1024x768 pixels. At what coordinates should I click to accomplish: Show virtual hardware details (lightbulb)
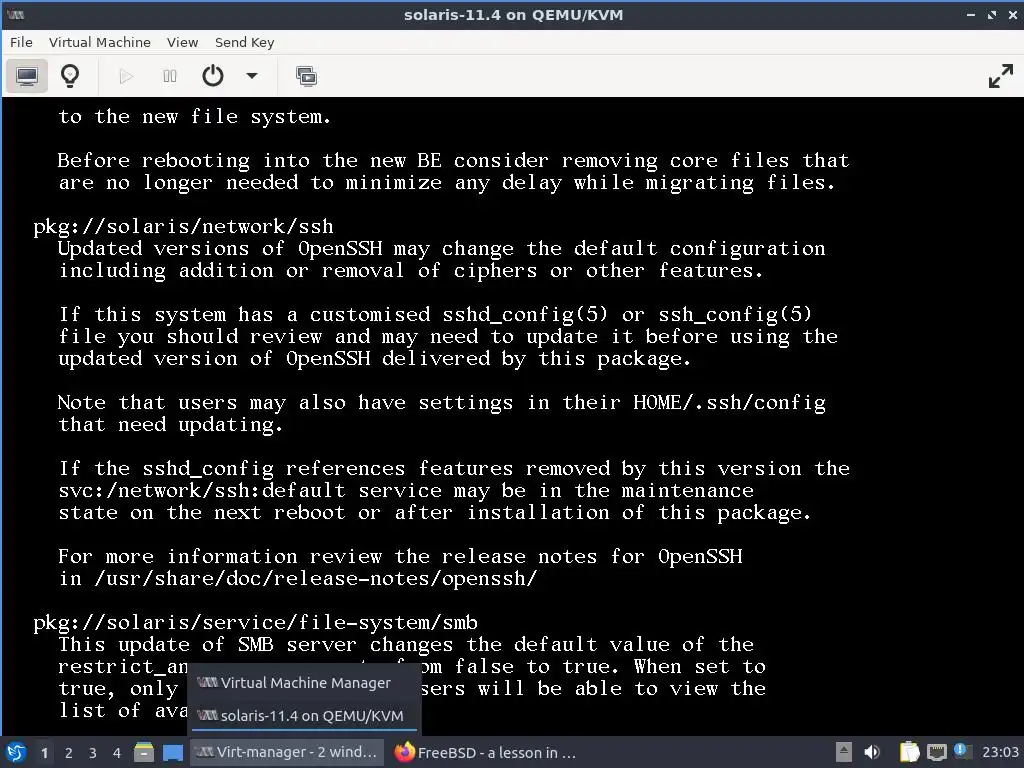tap(70, 76)
